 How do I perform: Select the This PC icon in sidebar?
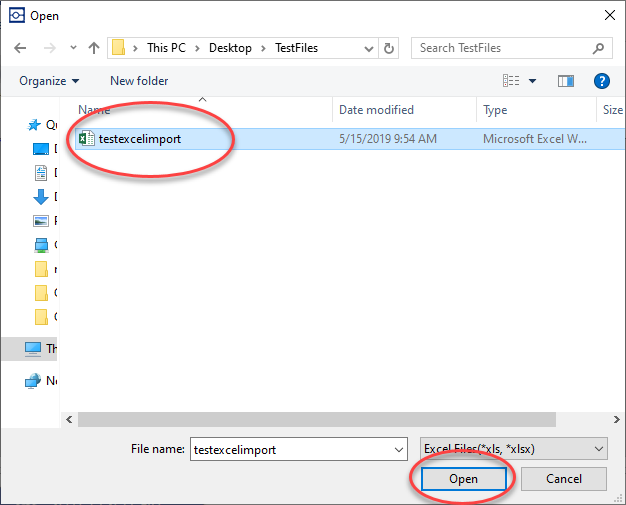coord(34,349)
